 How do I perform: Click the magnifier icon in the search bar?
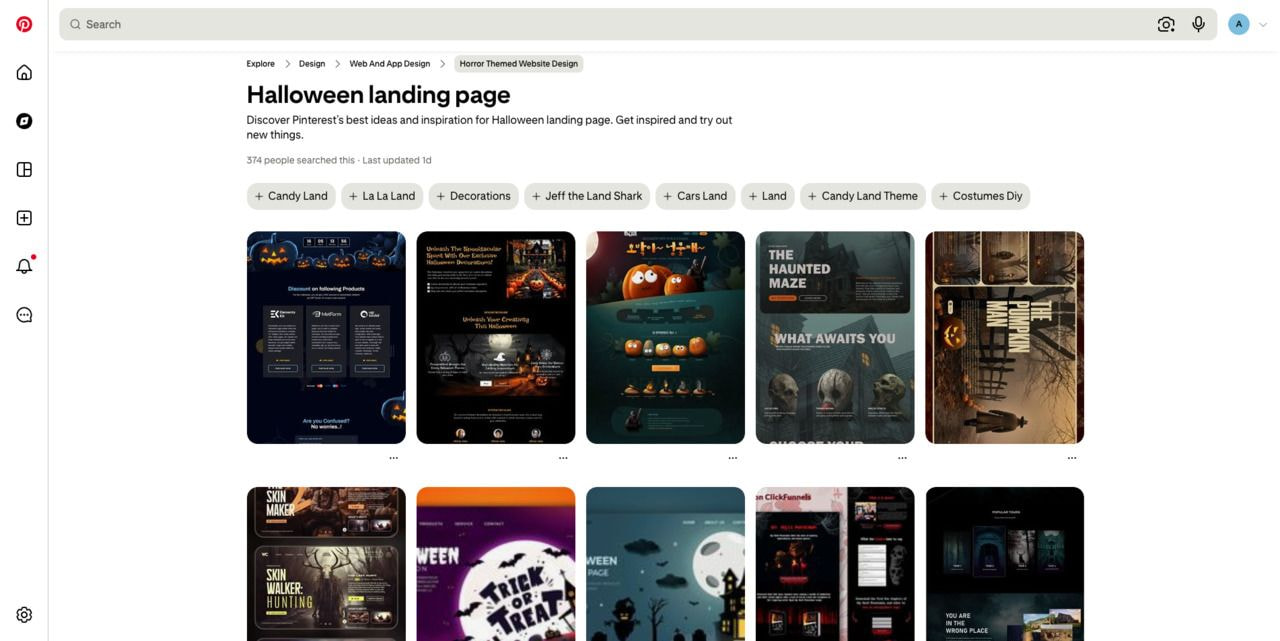pos(75,24)
